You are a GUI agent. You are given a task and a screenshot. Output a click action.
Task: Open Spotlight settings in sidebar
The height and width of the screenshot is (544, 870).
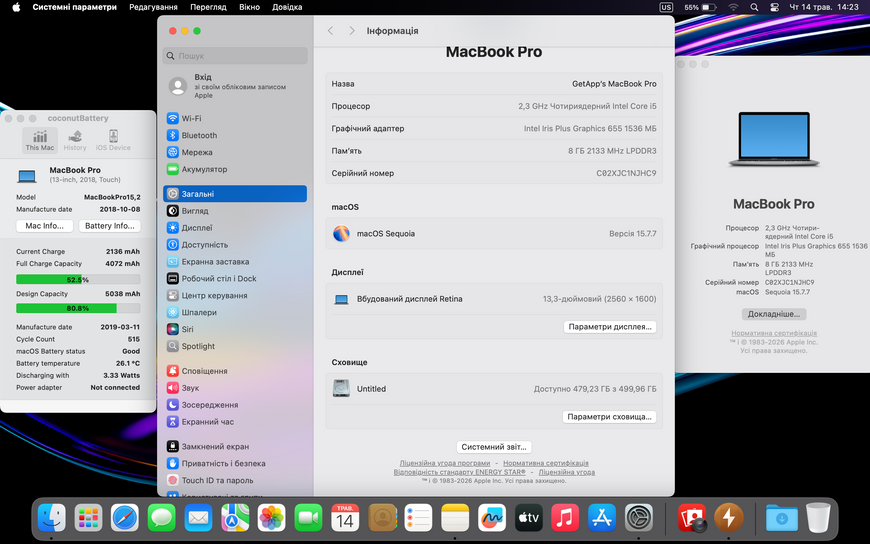pyautogui.click(x=235, y=346)
